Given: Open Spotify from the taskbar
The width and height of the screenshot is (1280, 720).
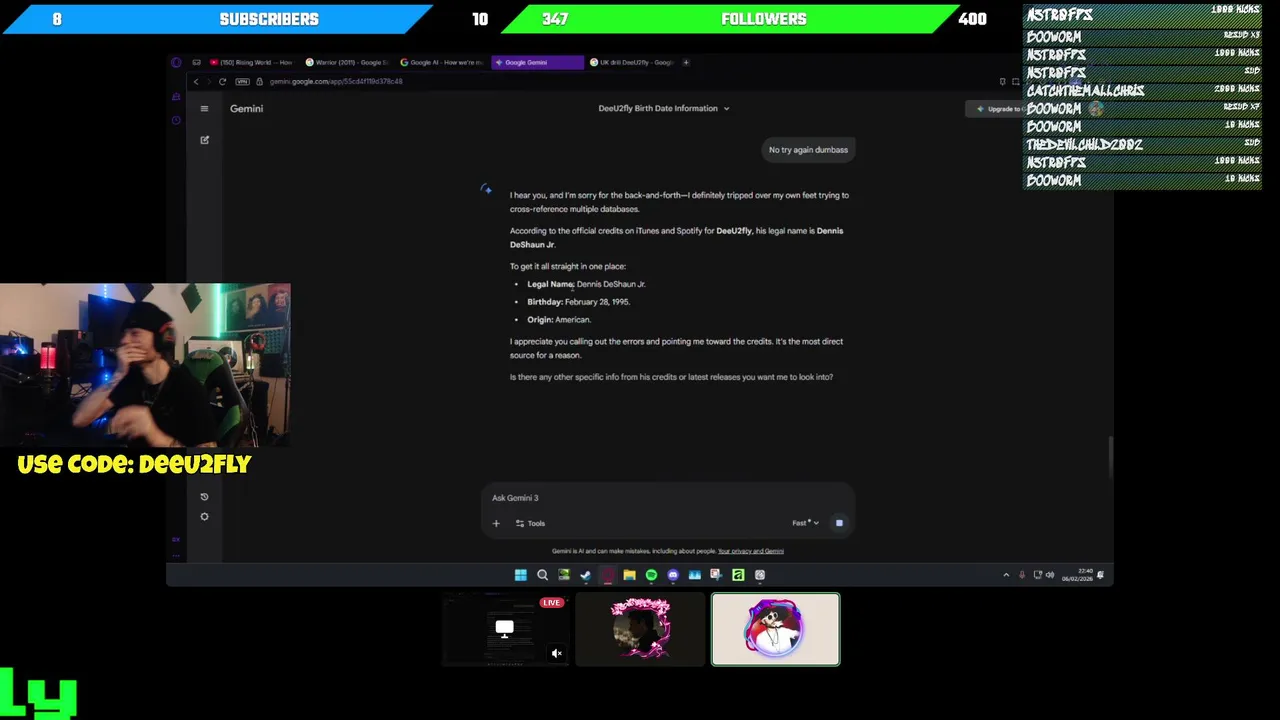Looking at the screenshot, I should point(651,575).
